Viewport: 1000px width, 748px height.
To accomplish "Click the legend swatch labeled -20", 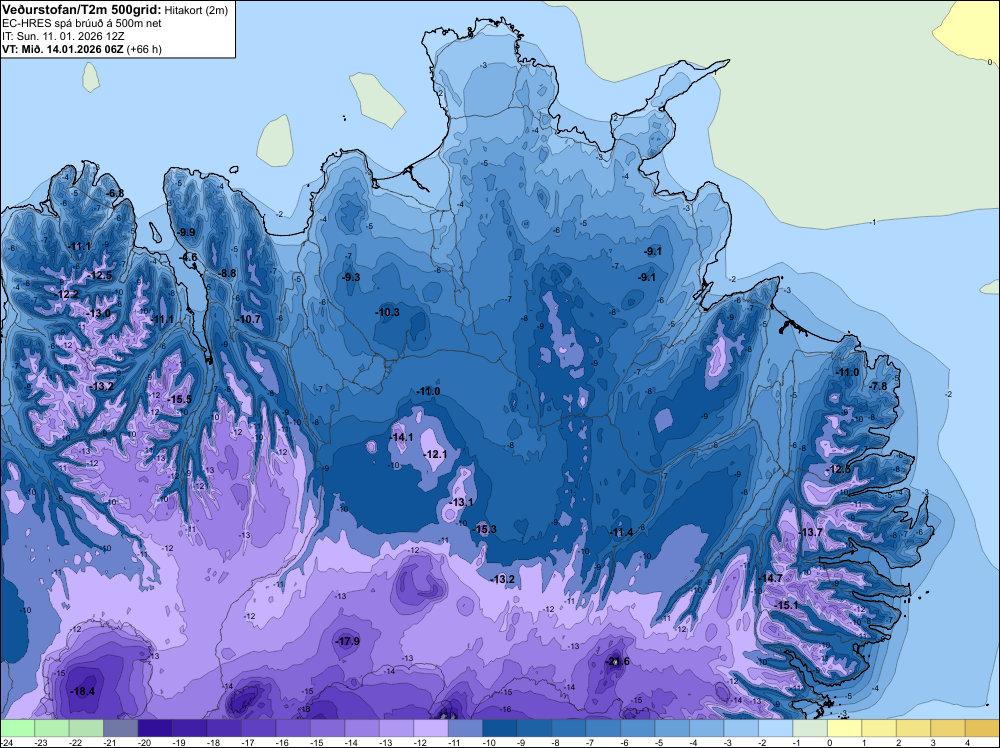I will [155, 728].
